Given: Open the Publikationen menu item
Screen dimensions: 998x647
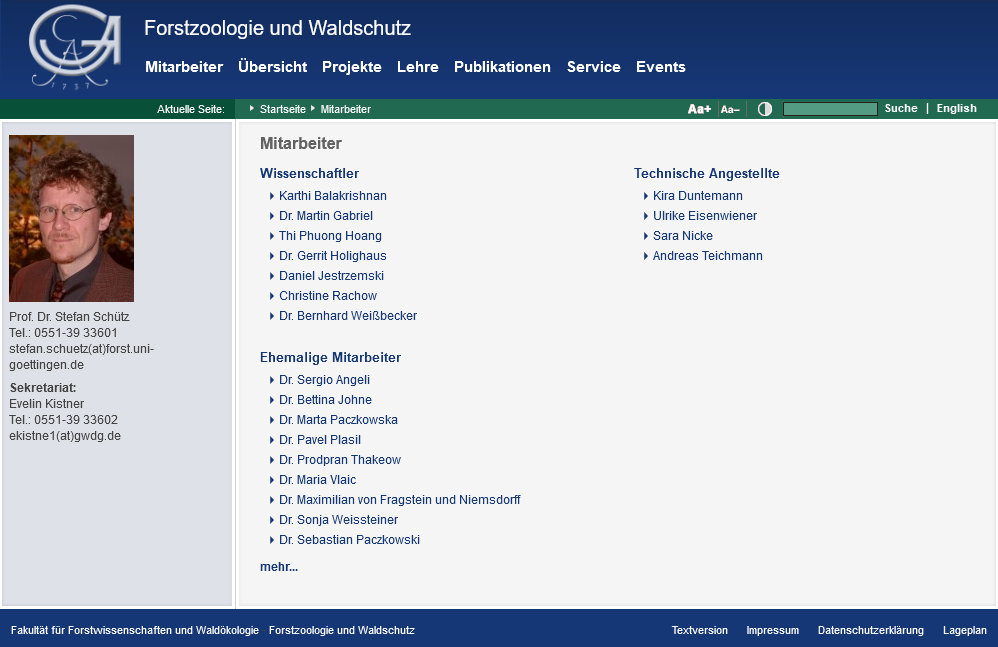Looking at the screenshot, I should coord(502,67).
